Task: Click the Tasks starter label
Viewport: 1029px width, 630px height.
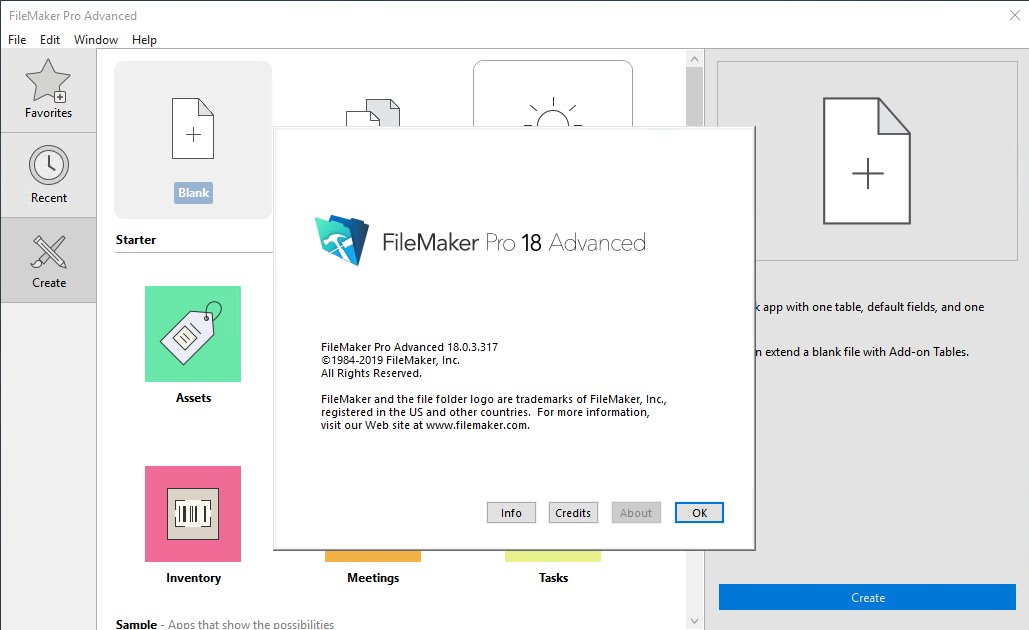Action: [x=553, y=578]
